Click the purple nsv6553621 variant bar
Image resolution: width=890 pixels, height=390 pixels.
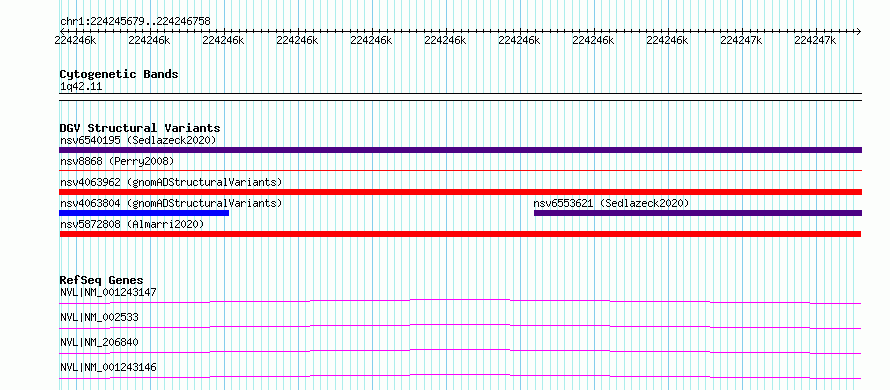698,213
